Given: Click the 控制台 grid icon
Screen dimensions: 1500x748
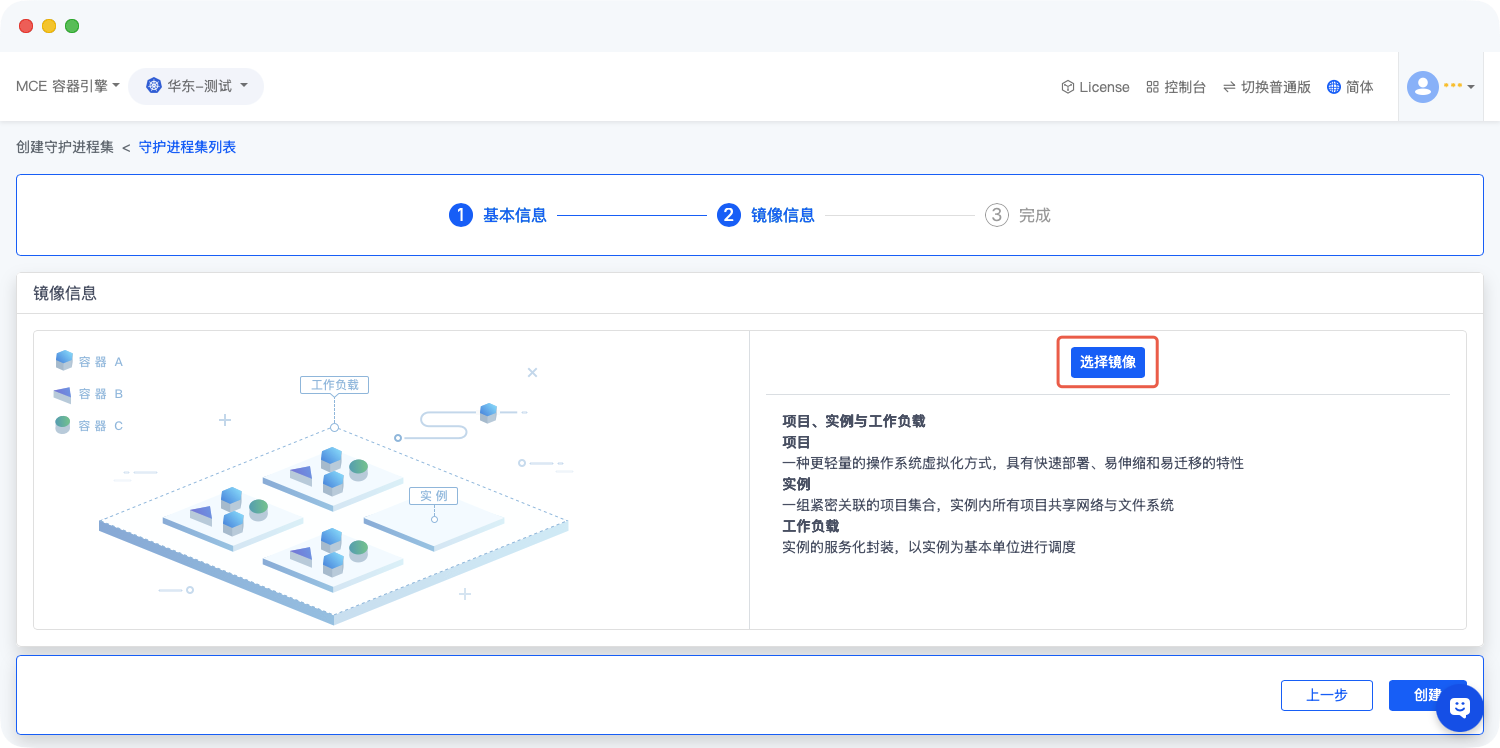Looking at the screenshot, I should tap(1152, 87).
